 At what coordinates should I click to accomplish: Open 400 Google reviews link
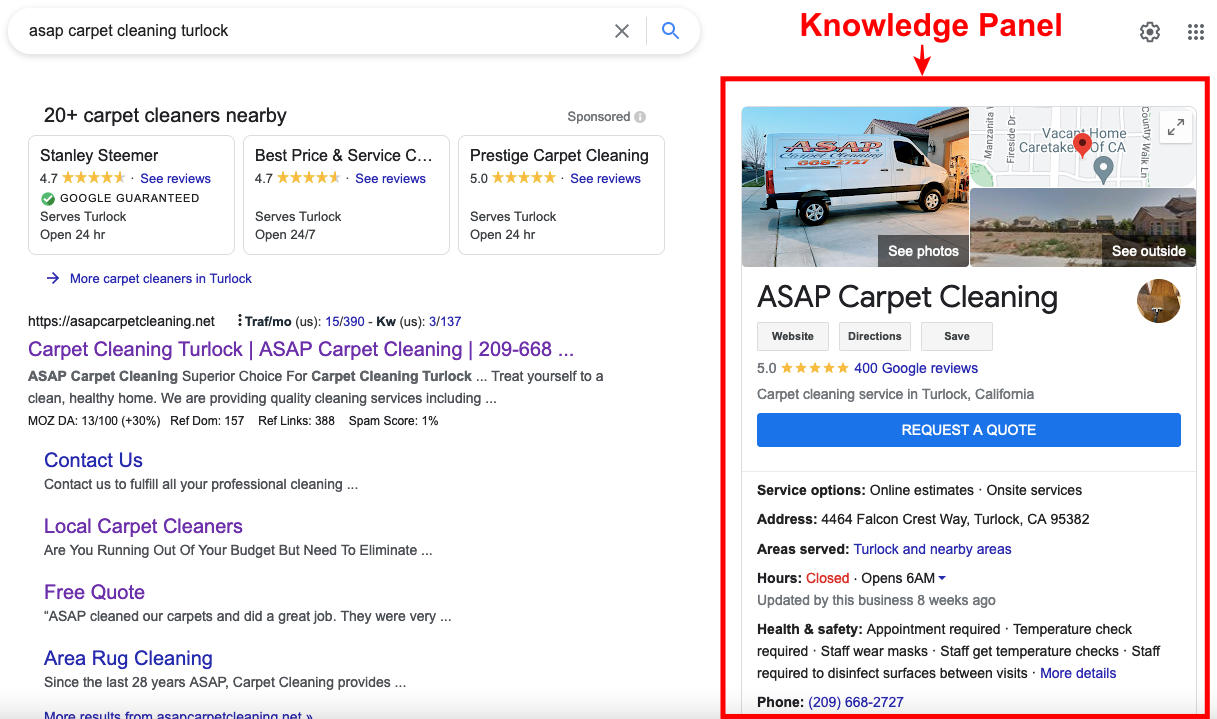tap(916, 368)
